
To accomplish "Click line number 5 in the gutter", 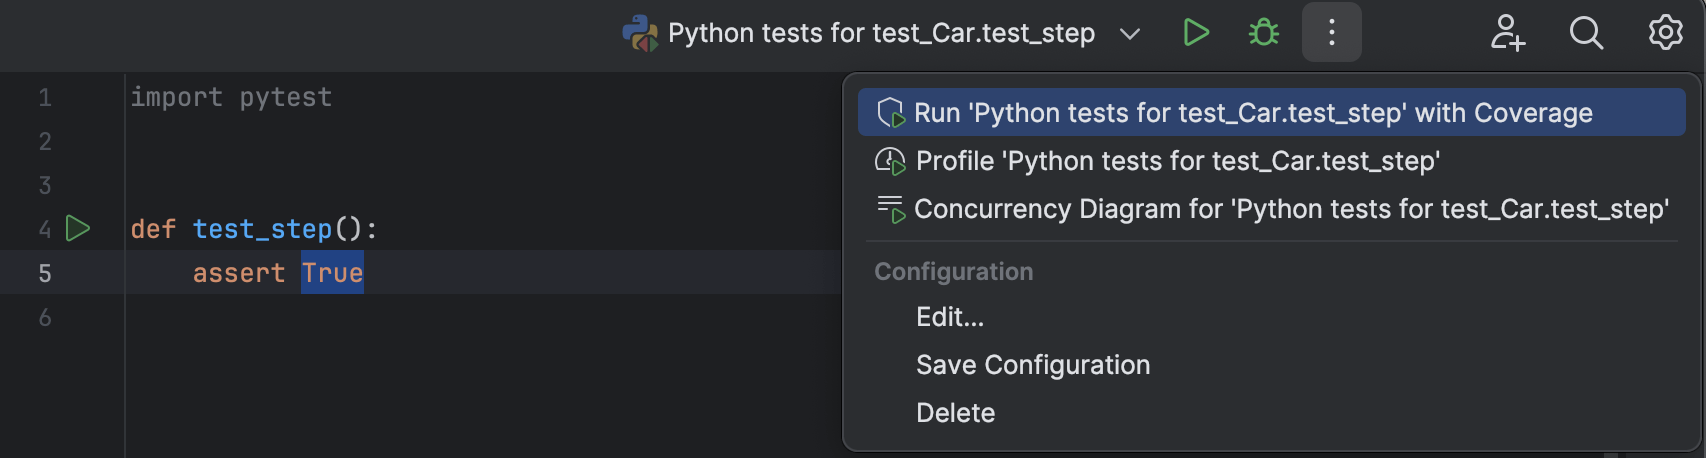I will click(x=45, y=273).
